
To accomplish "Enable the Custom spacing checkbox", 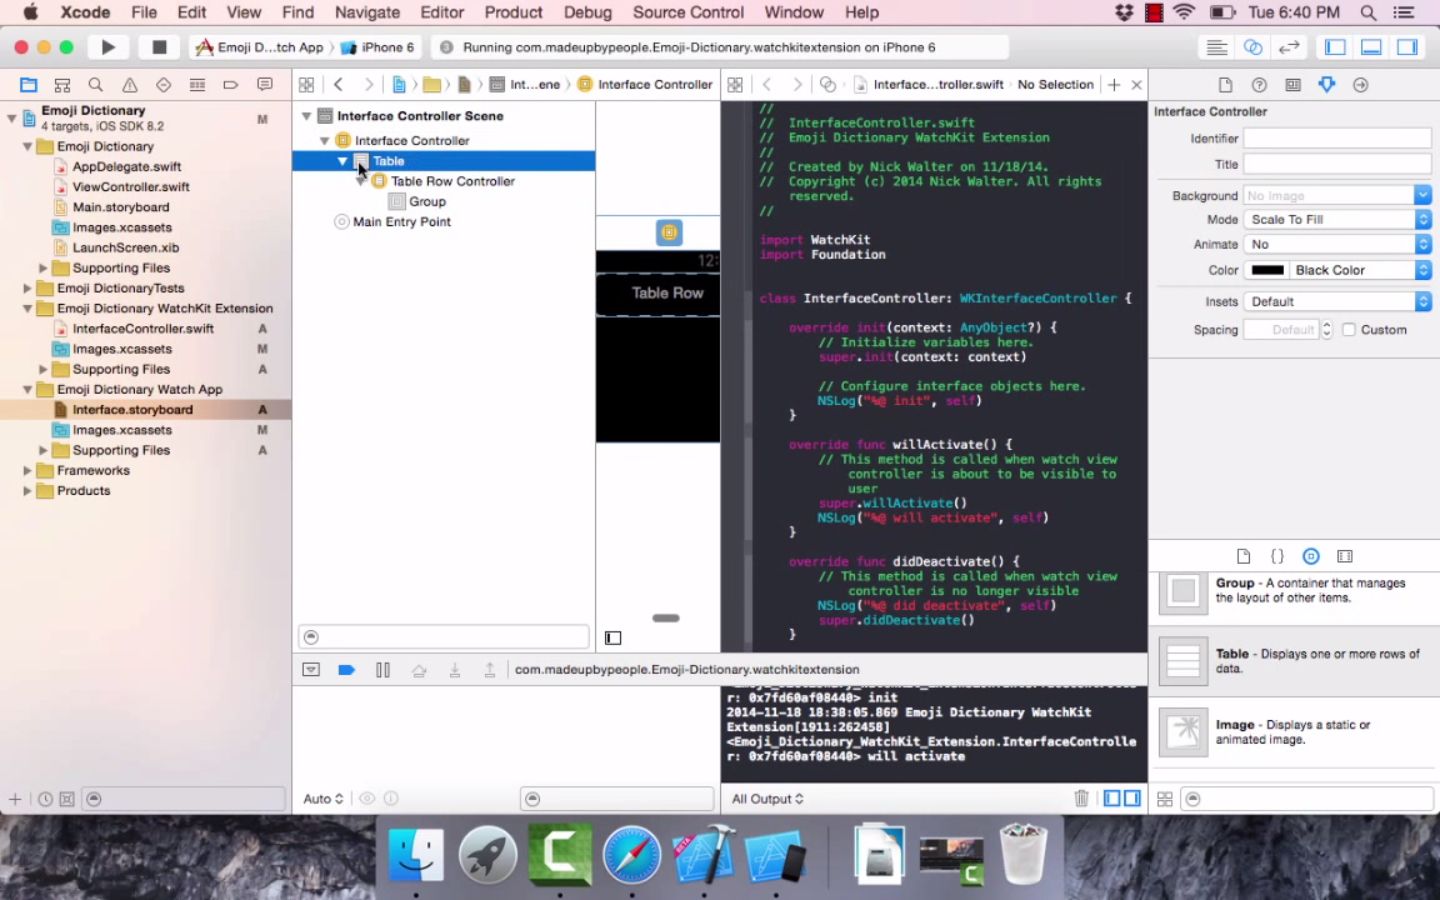I will (x=1349, y=330).
